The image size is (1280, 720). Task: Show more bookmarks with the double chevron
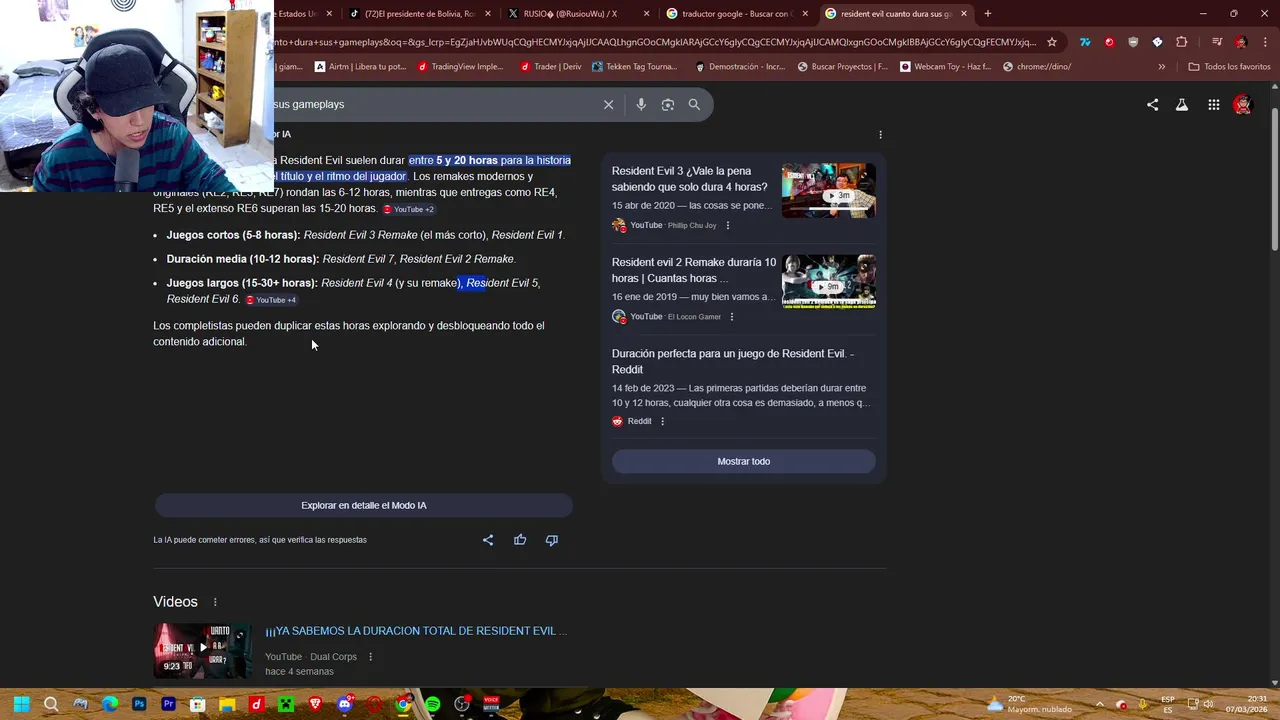click(1161, 67)
